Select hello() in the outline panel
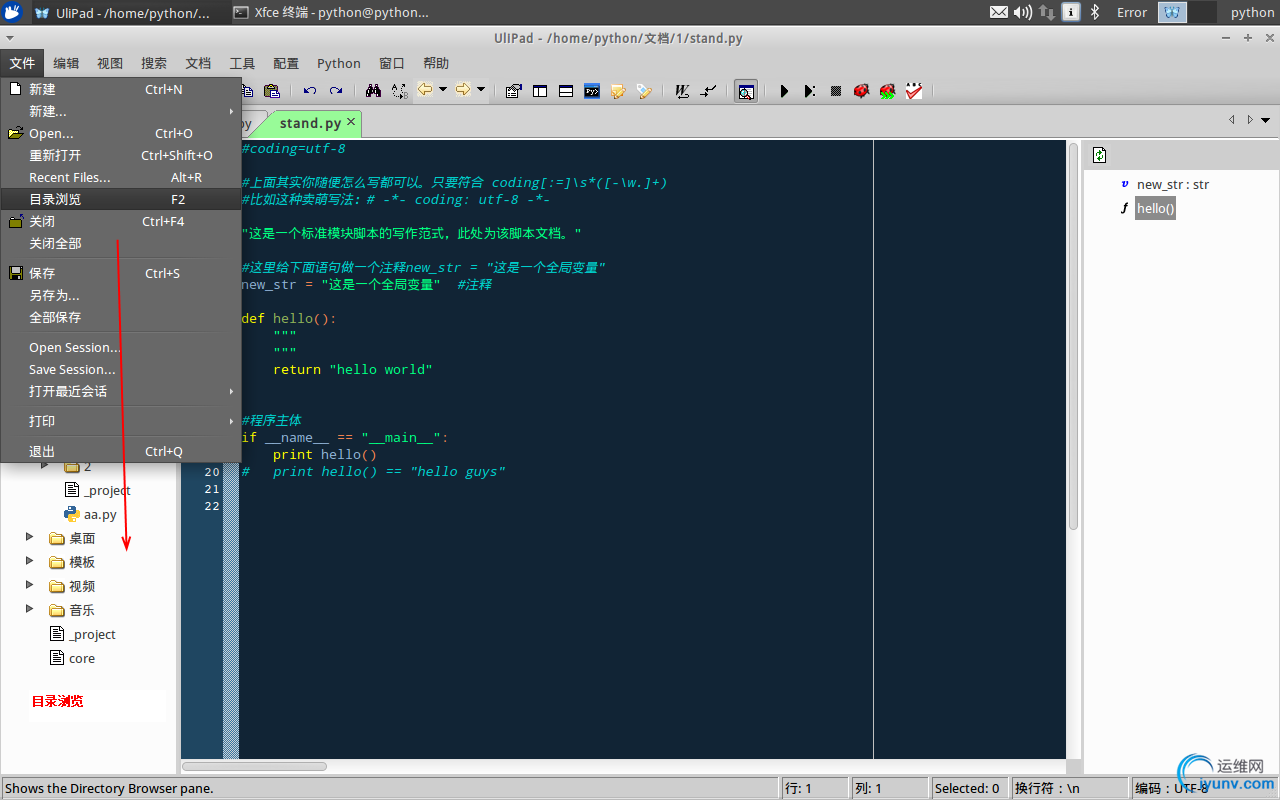The image size is (1280, 800). click(x=1155, y=208)
